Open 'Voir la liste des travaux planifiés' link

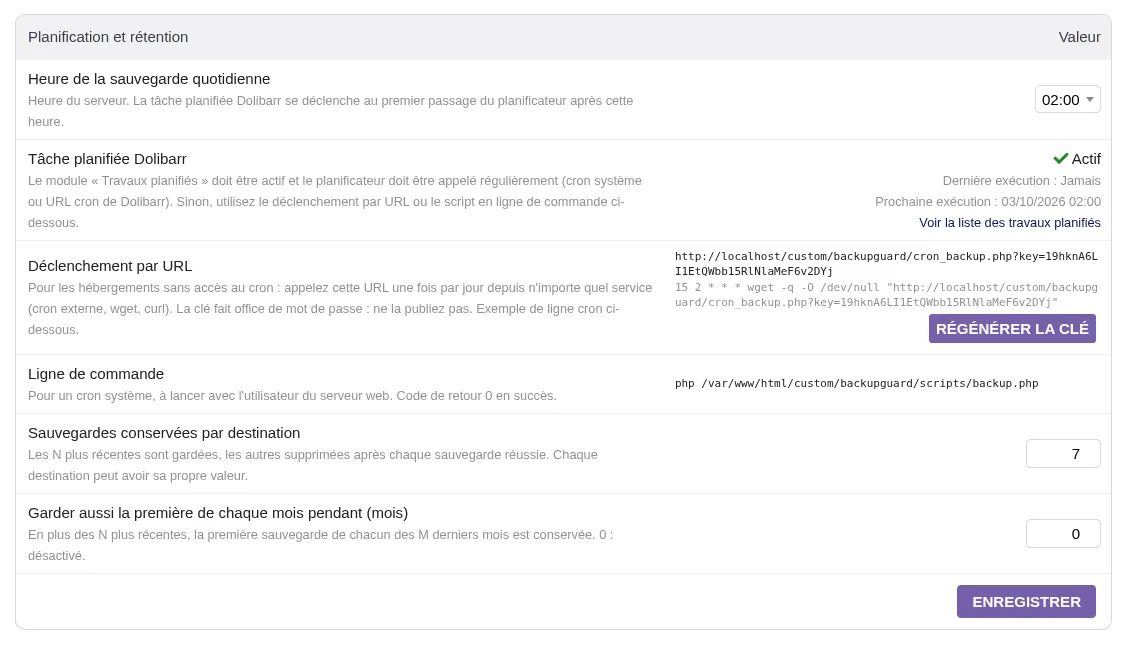[x=1010, y=223]
